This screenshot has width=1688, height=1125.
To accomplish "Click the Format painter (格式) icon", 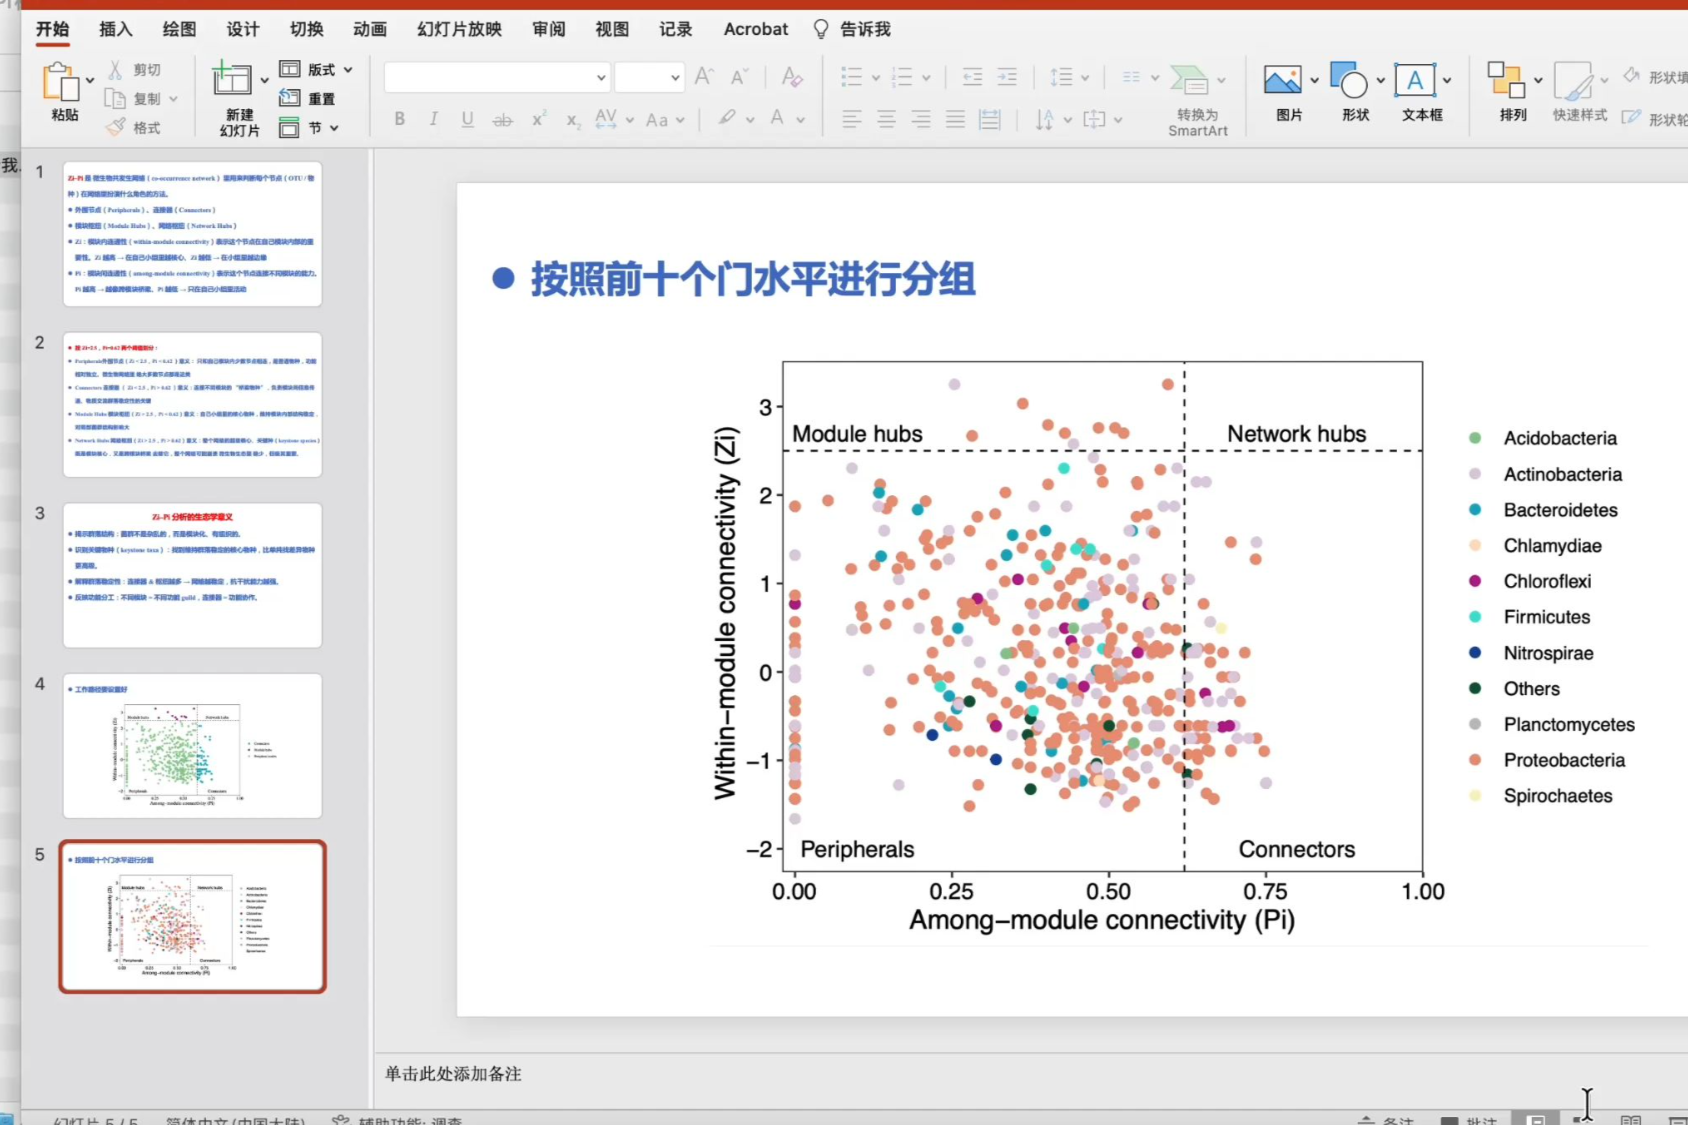I will [x=116, y=127].
